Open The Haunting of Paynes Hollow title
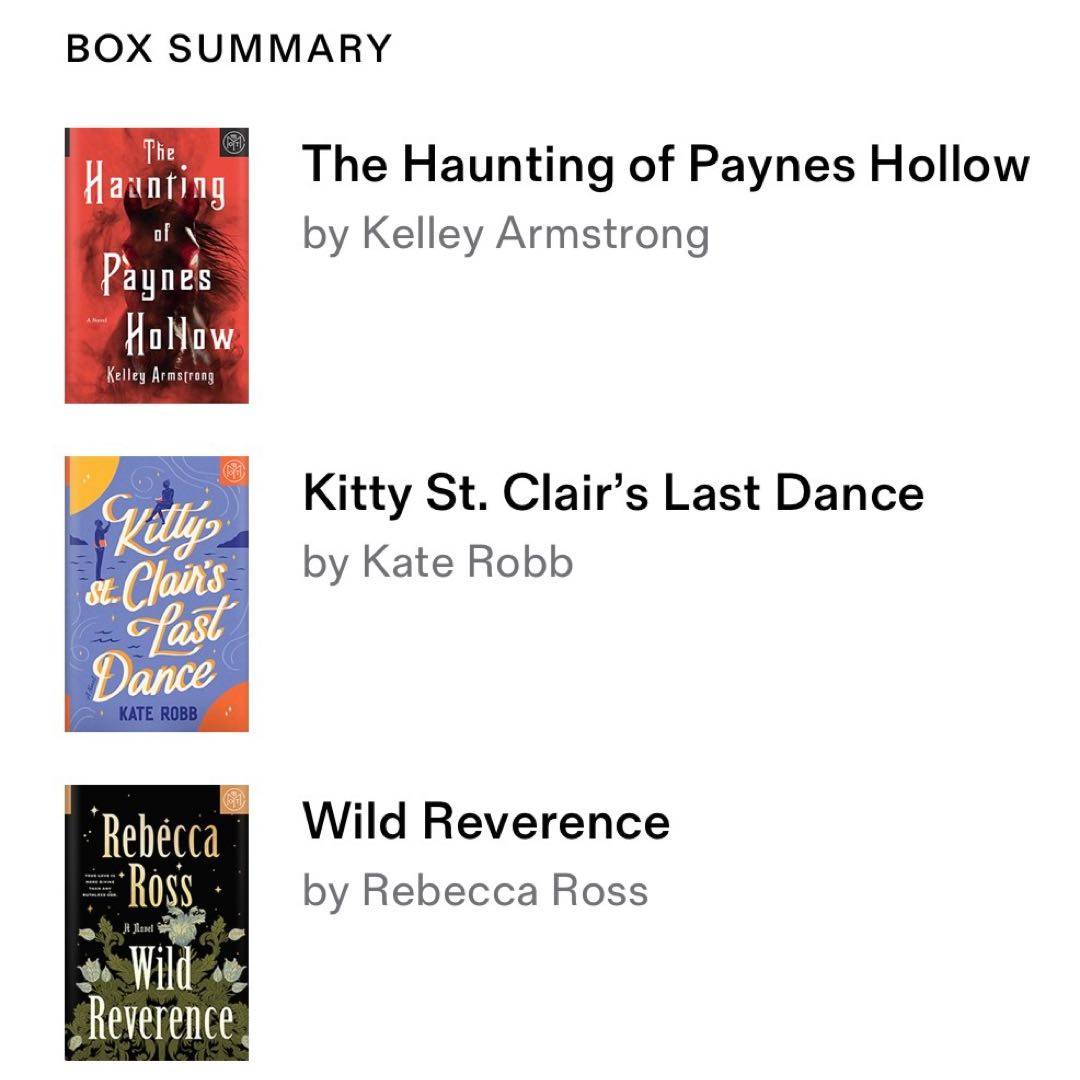This screenshot has height=1080, width=1080. click(x=665, y=164)
